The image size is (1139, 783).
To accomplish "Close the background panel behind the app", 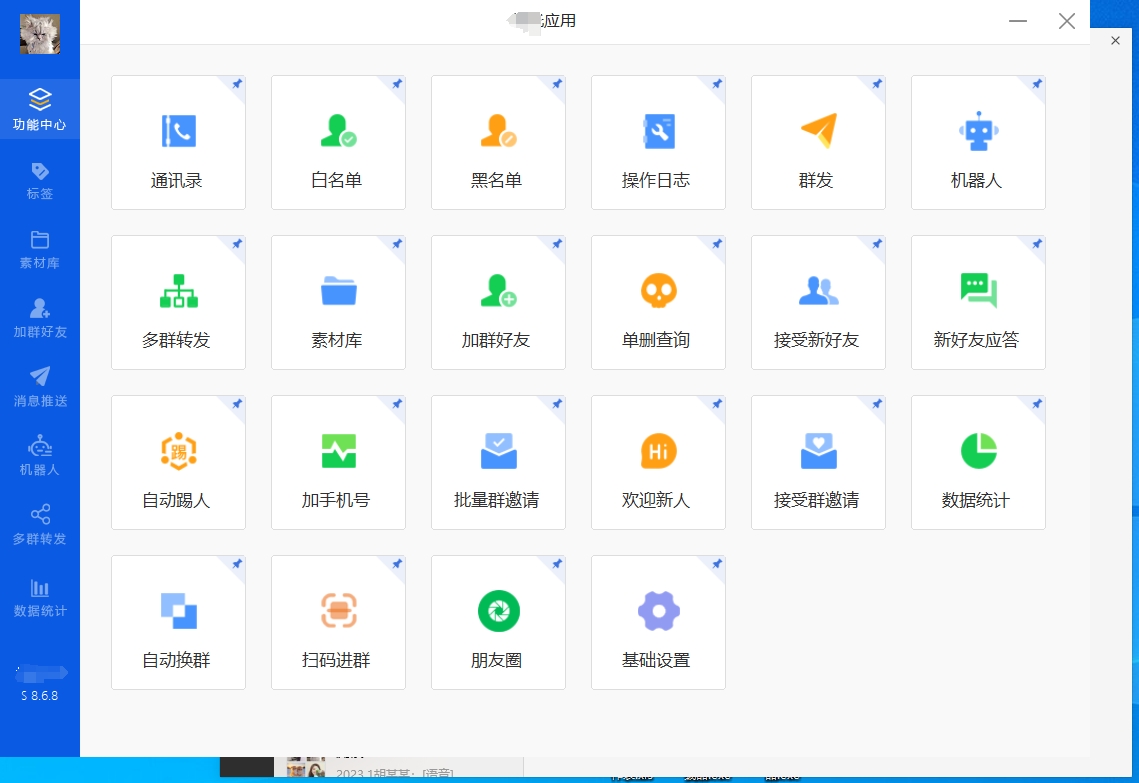I will pyautogui.click(x=1115, y=41).
